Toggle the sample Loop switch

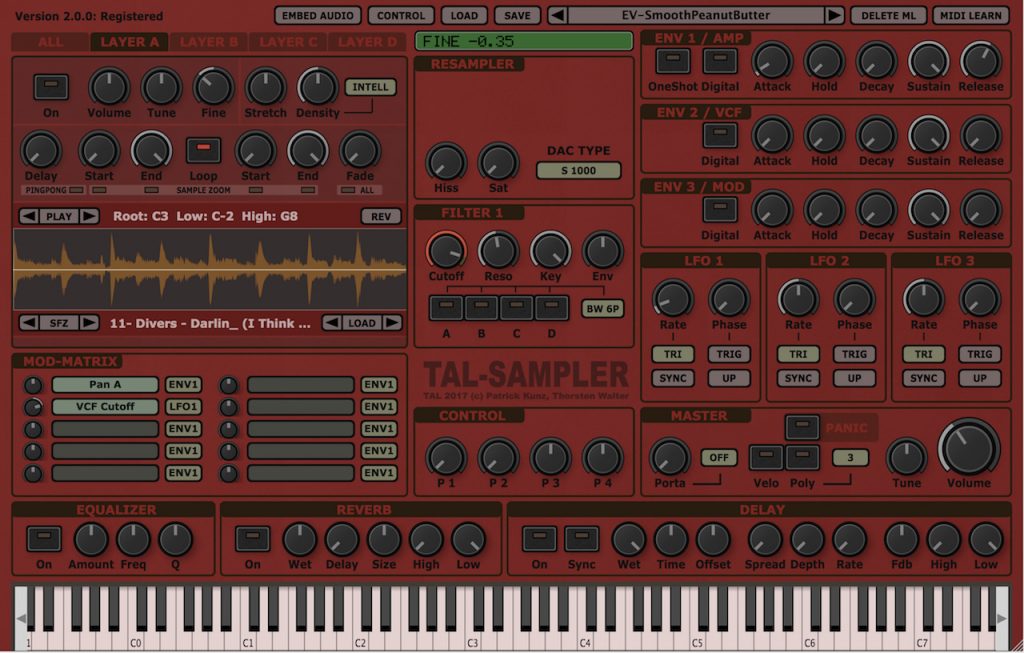coord(203,150)
